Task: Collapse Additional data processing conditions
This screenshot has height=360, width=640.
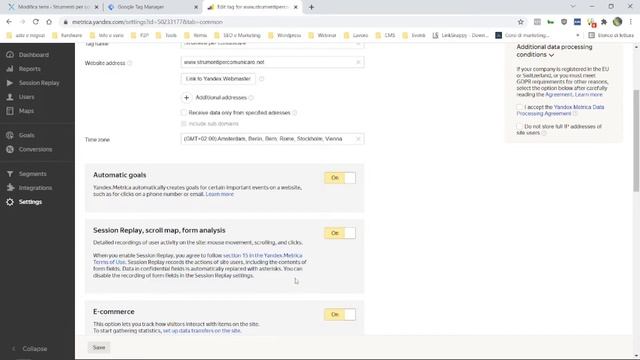Action: pyautogui.click(x=551, y=55)
